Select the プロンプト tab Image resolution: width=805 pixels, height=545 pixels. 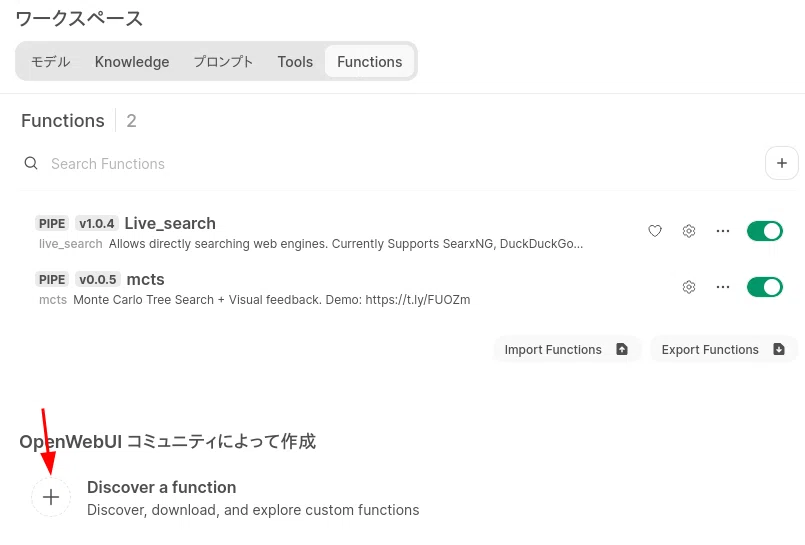click(223, 62)
